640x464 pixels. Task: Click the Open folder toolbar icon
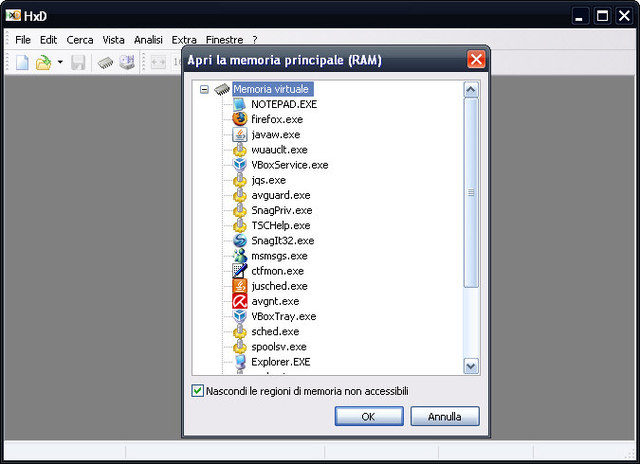[x=43, y=62]
